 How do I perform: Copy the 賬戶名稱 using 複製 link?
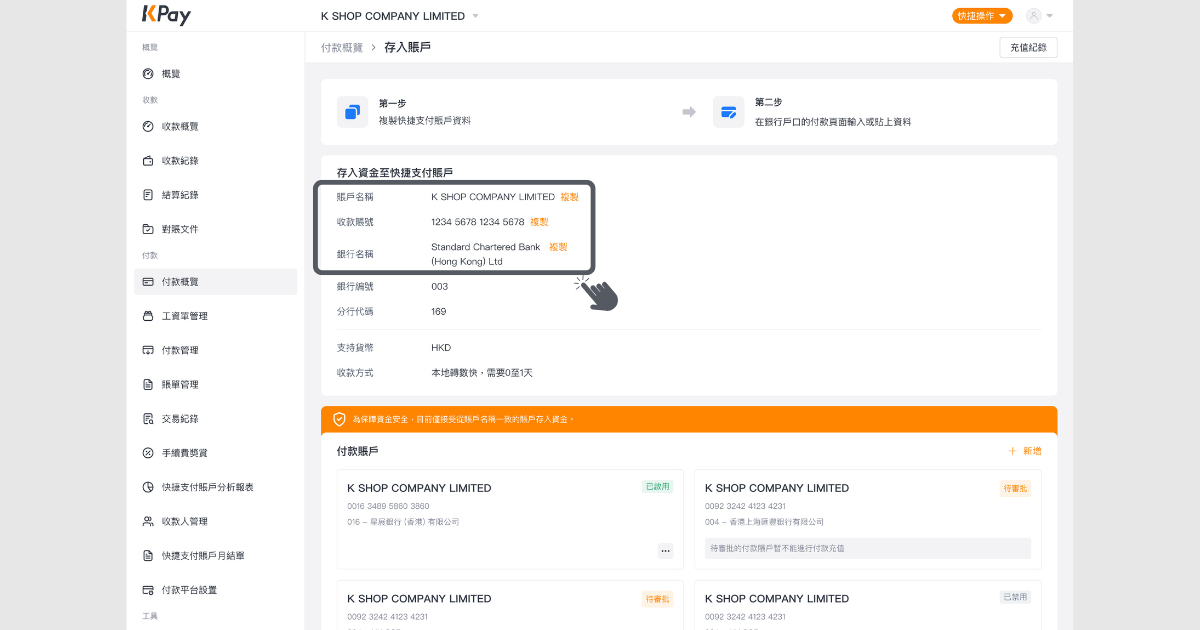click(569, 197)
